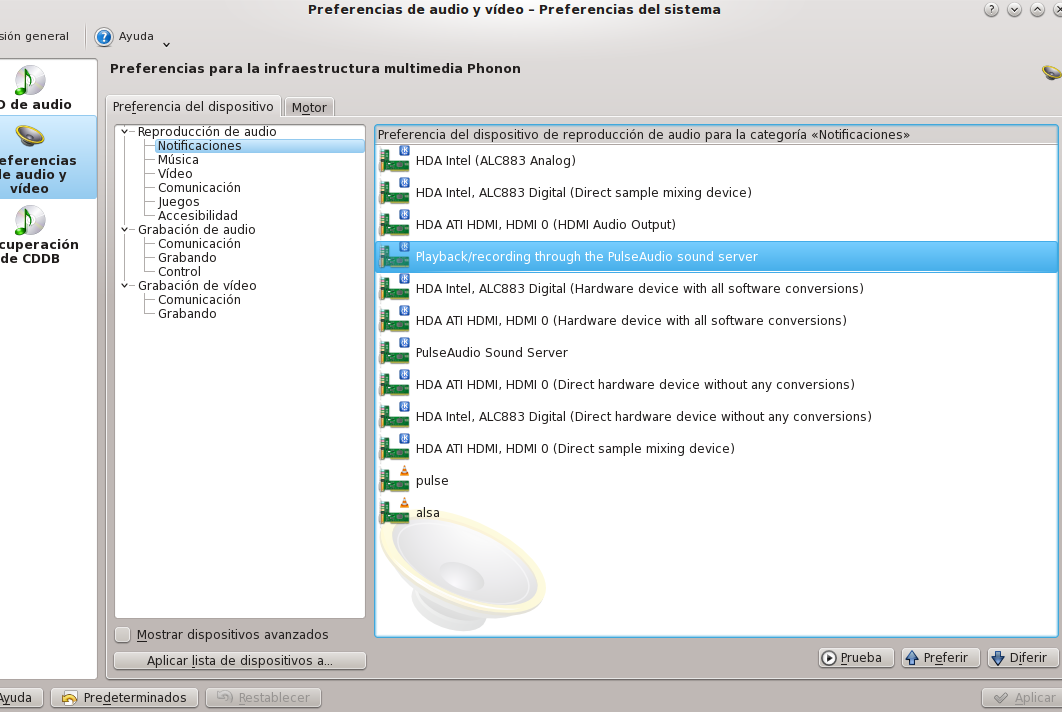The height and width of the screenshot is (712, 1062).
Task: Go back to Visión general
Action: coord(35,37)
